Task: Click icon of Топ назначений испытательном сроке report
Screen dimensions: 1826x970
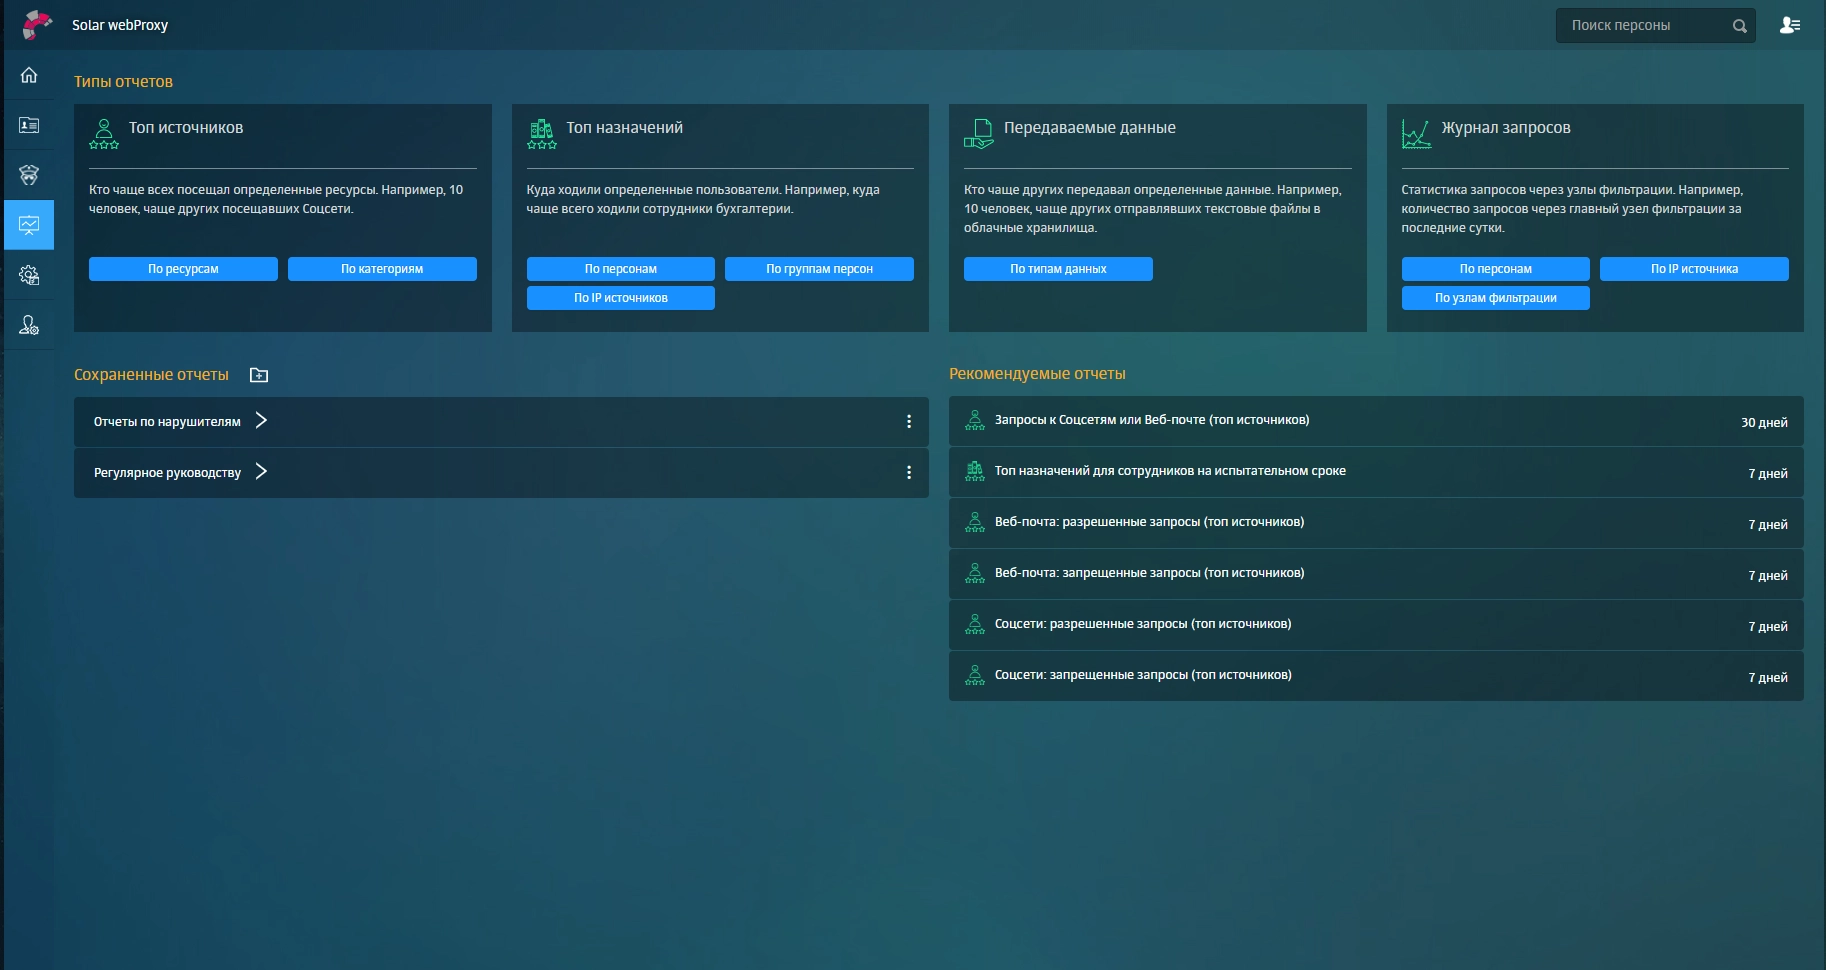Action: point(975,472)
